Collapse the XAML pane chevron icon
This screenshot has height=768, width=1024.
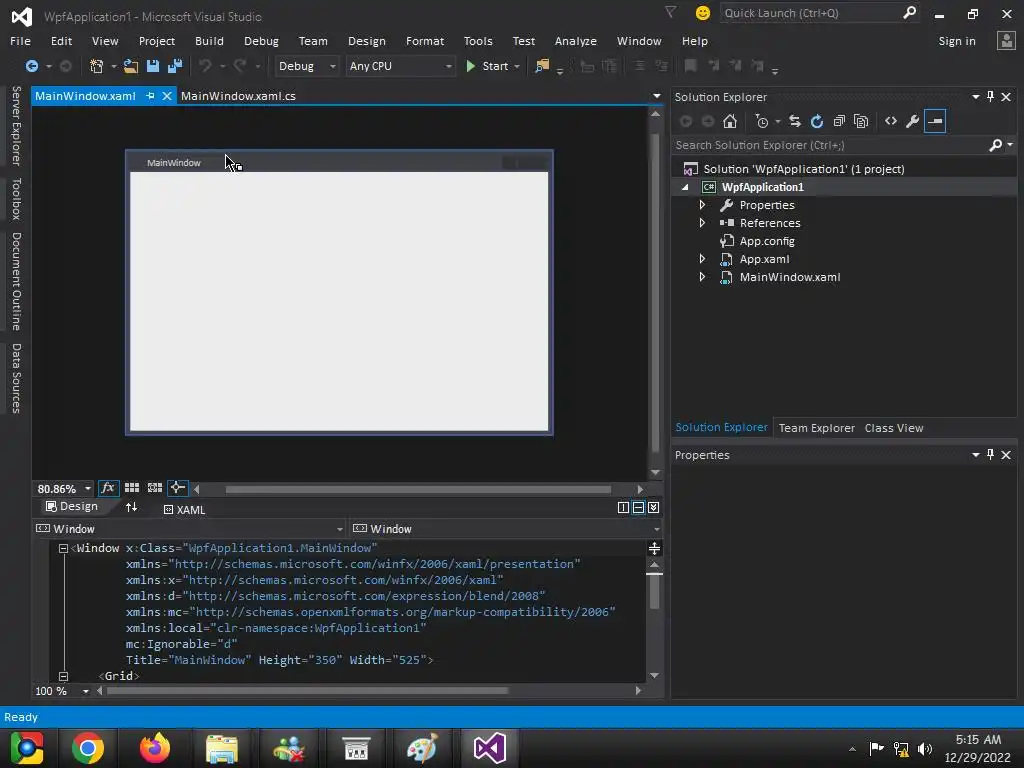654,507
